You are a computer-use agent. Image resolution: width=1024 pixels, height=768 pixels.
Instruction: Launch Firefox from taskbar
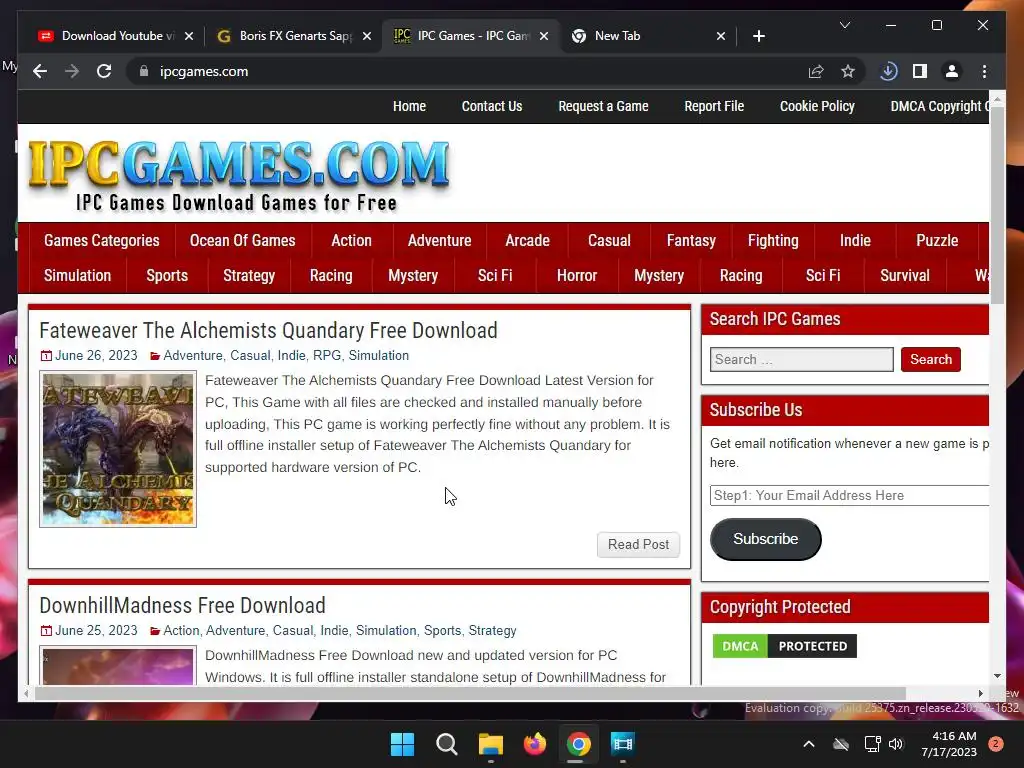(x=534, y=744)
